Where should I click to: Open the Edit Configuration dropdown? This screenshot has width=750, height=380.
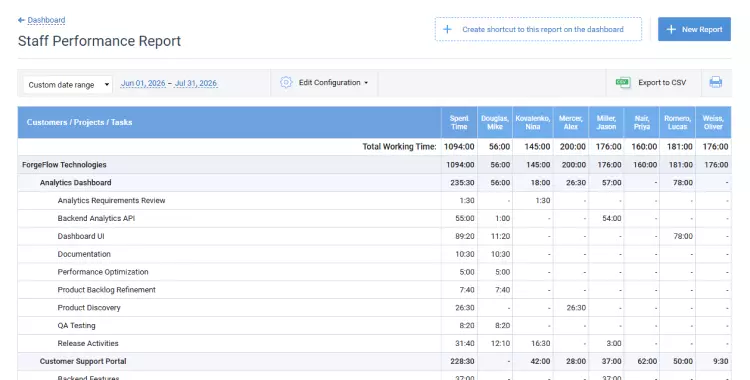[333, 82]
